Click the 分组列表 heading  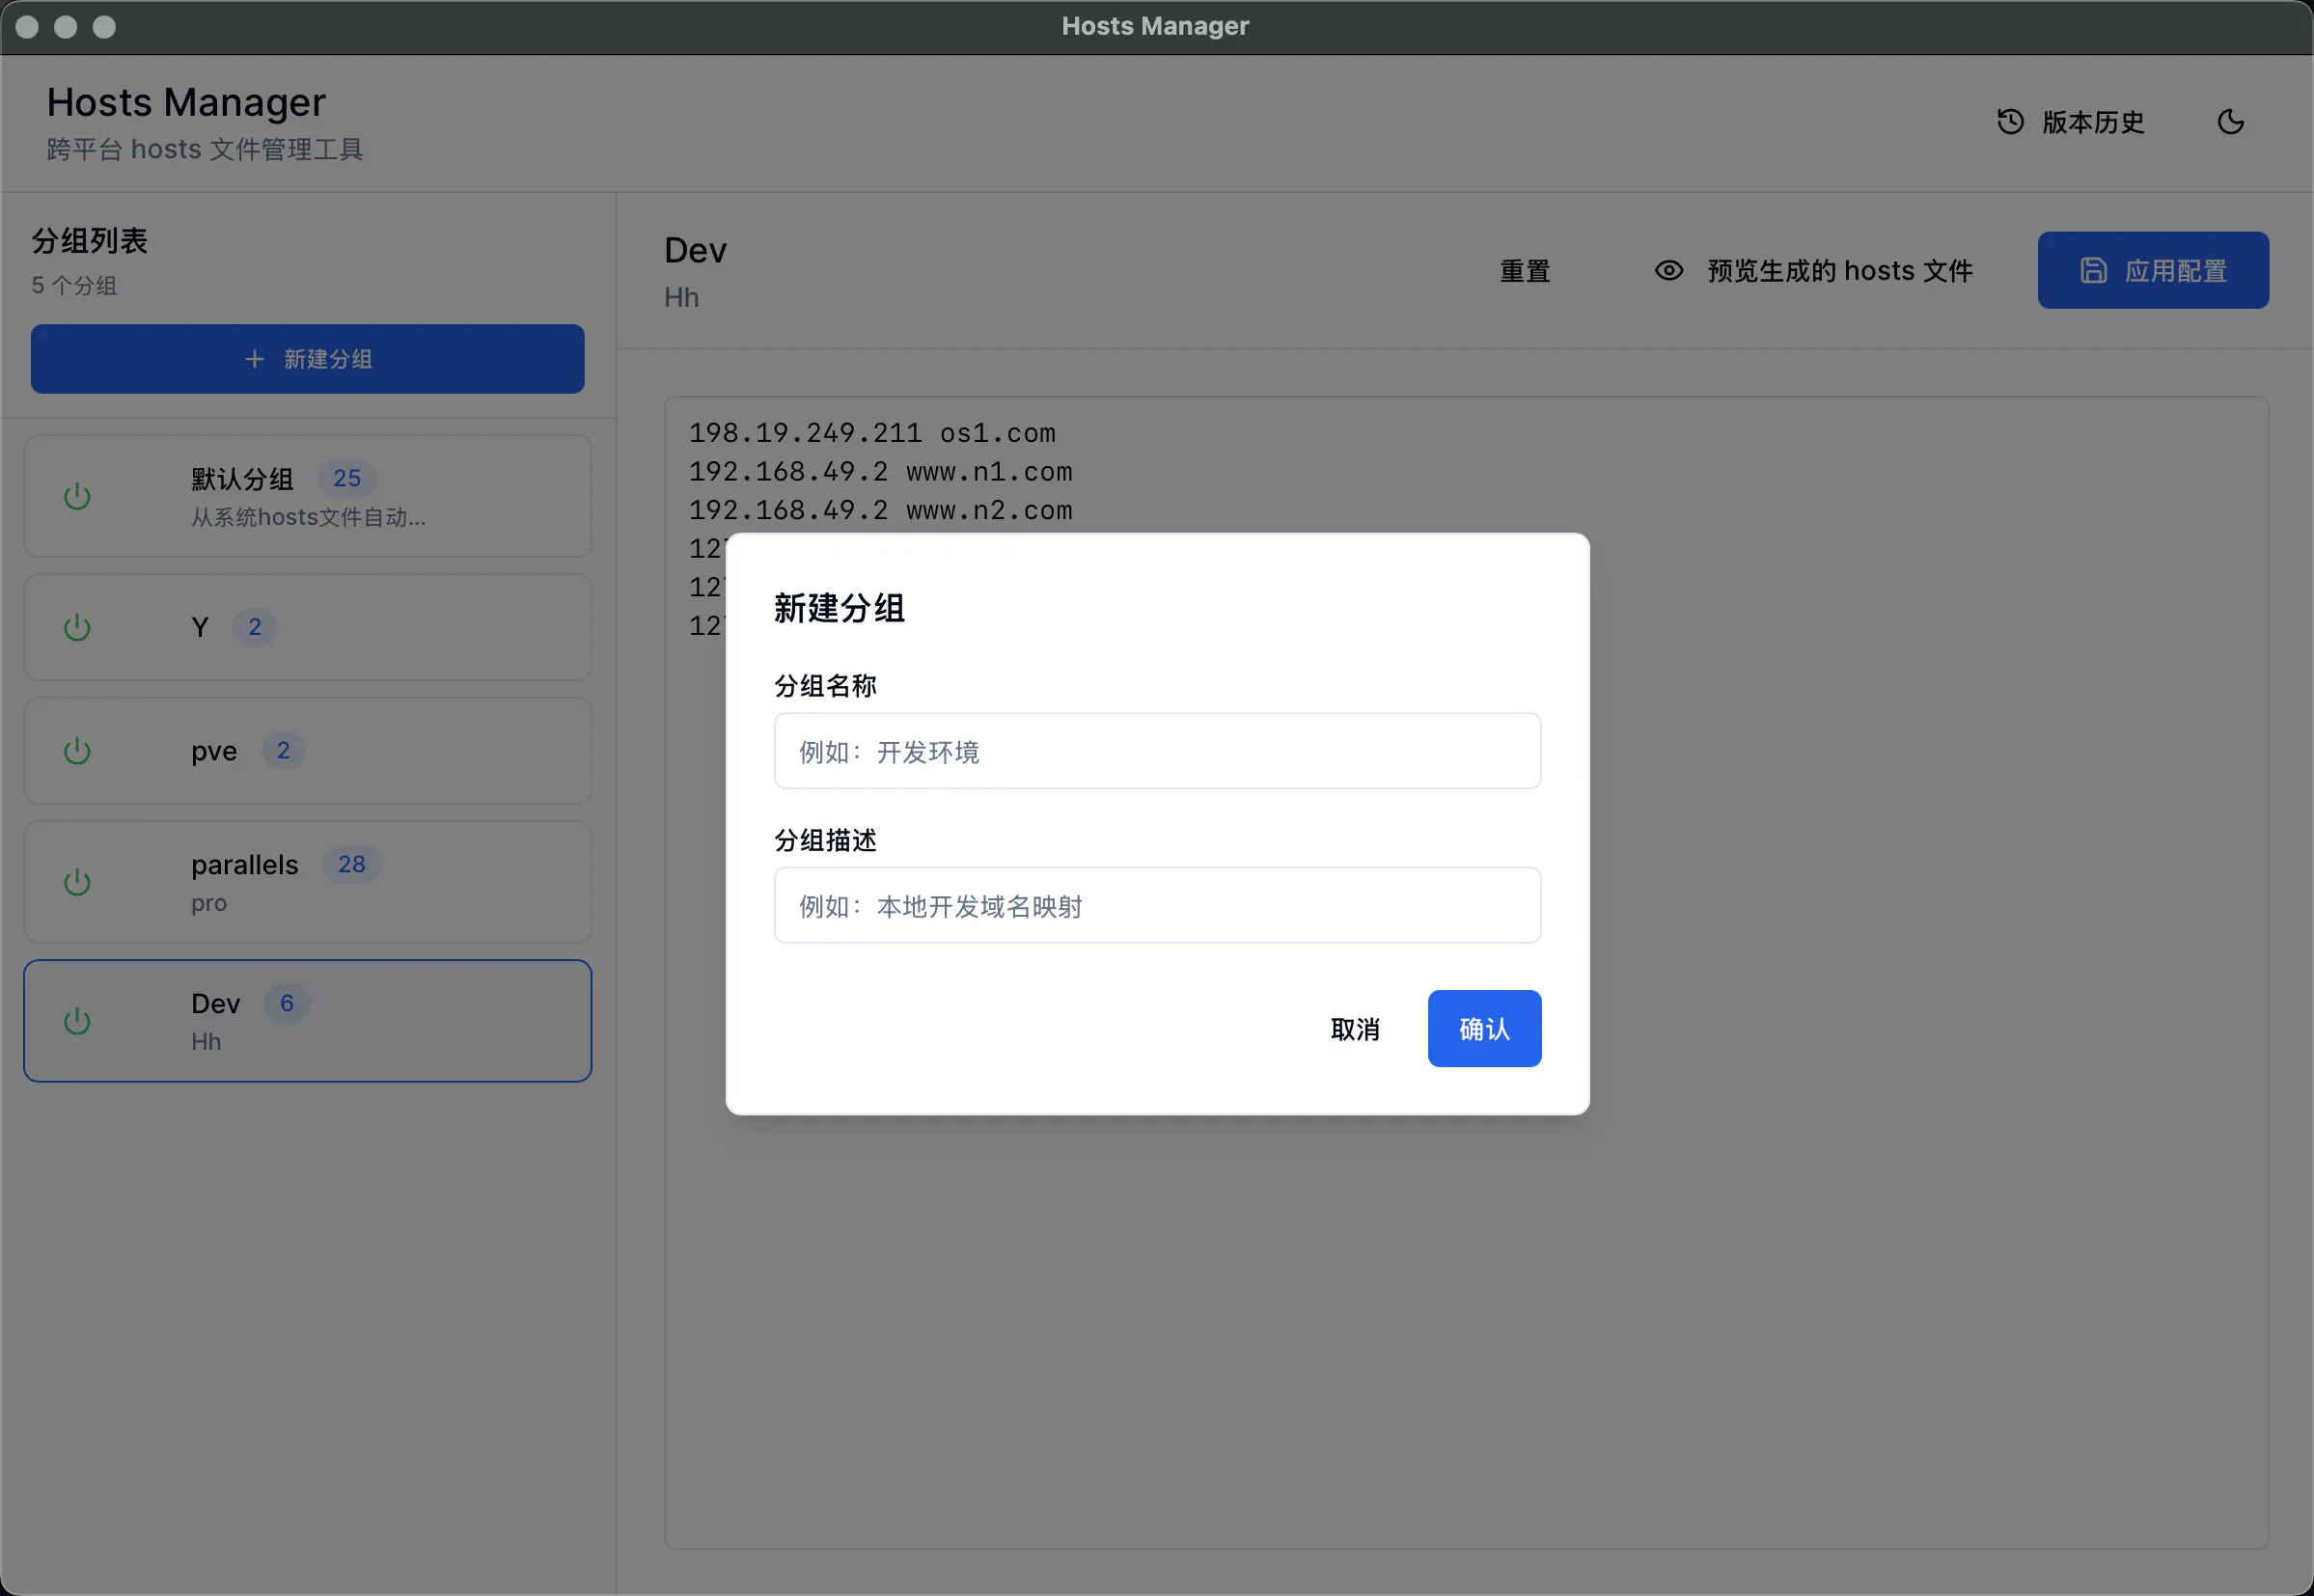(x=90, y=240)
